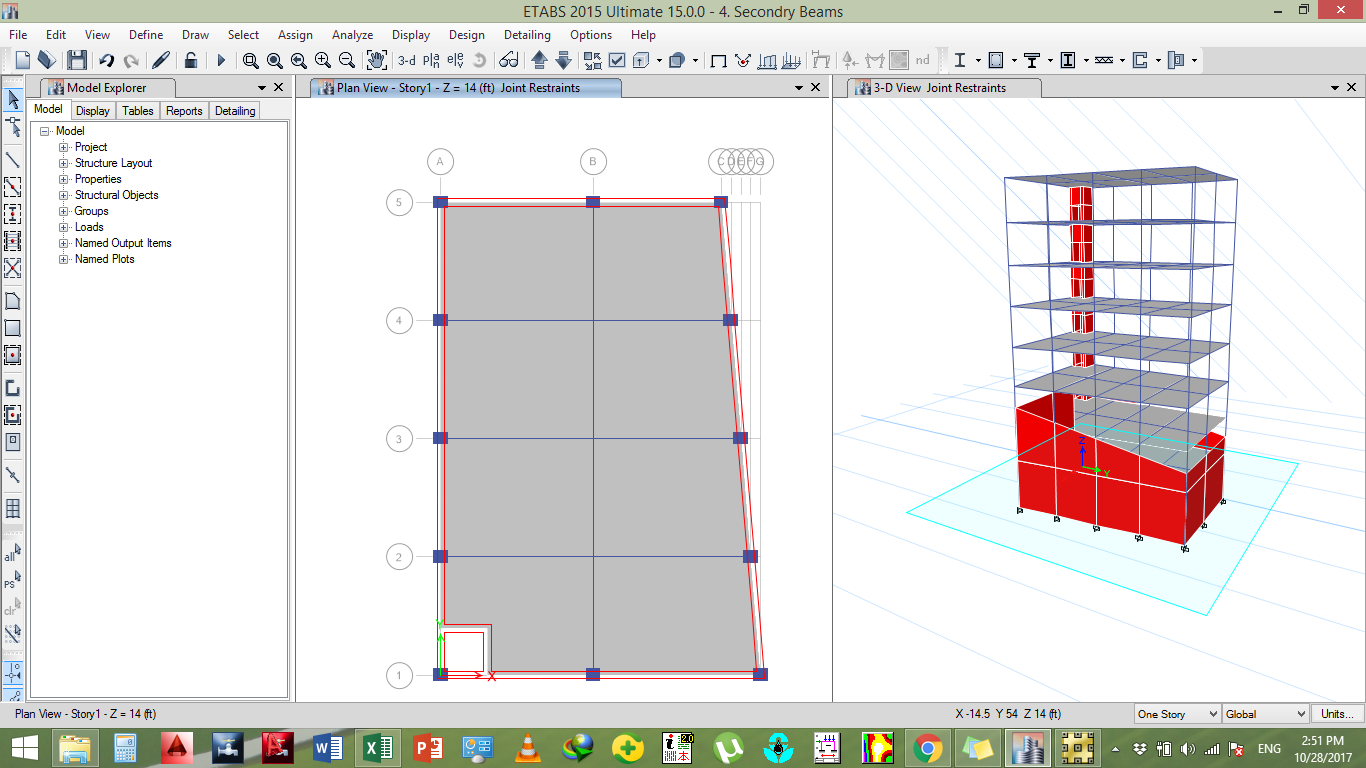Click Restore Full View zoom icon

click(x=274, y=60)
